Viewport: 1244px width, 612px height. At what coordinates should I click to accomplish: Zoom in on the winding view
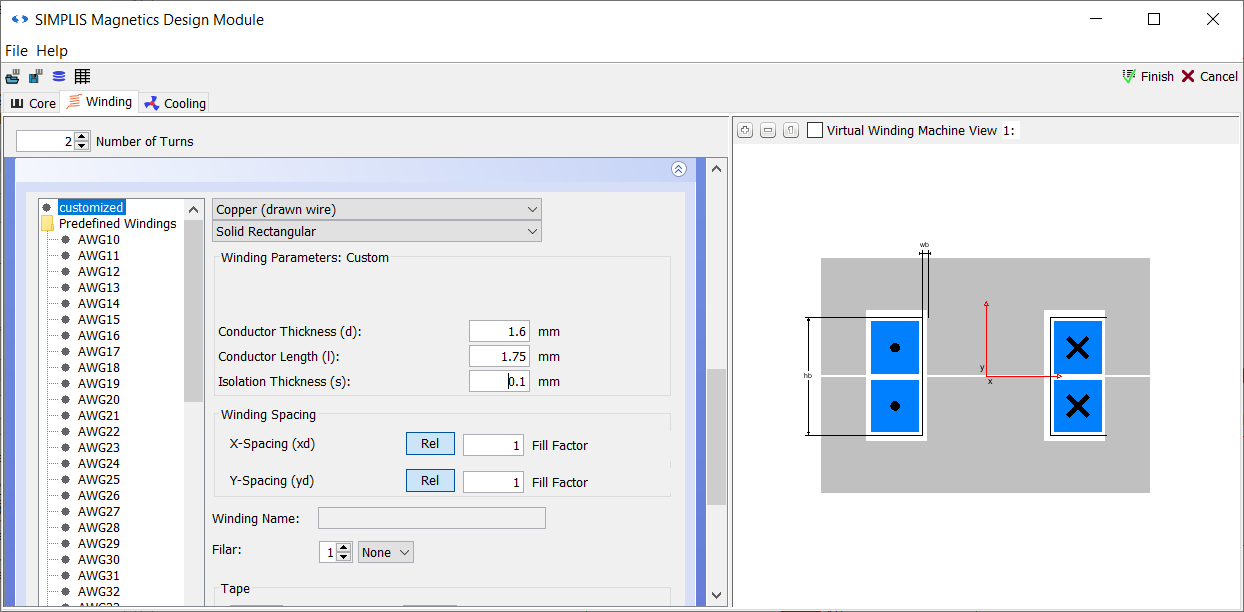coord(744,131)
